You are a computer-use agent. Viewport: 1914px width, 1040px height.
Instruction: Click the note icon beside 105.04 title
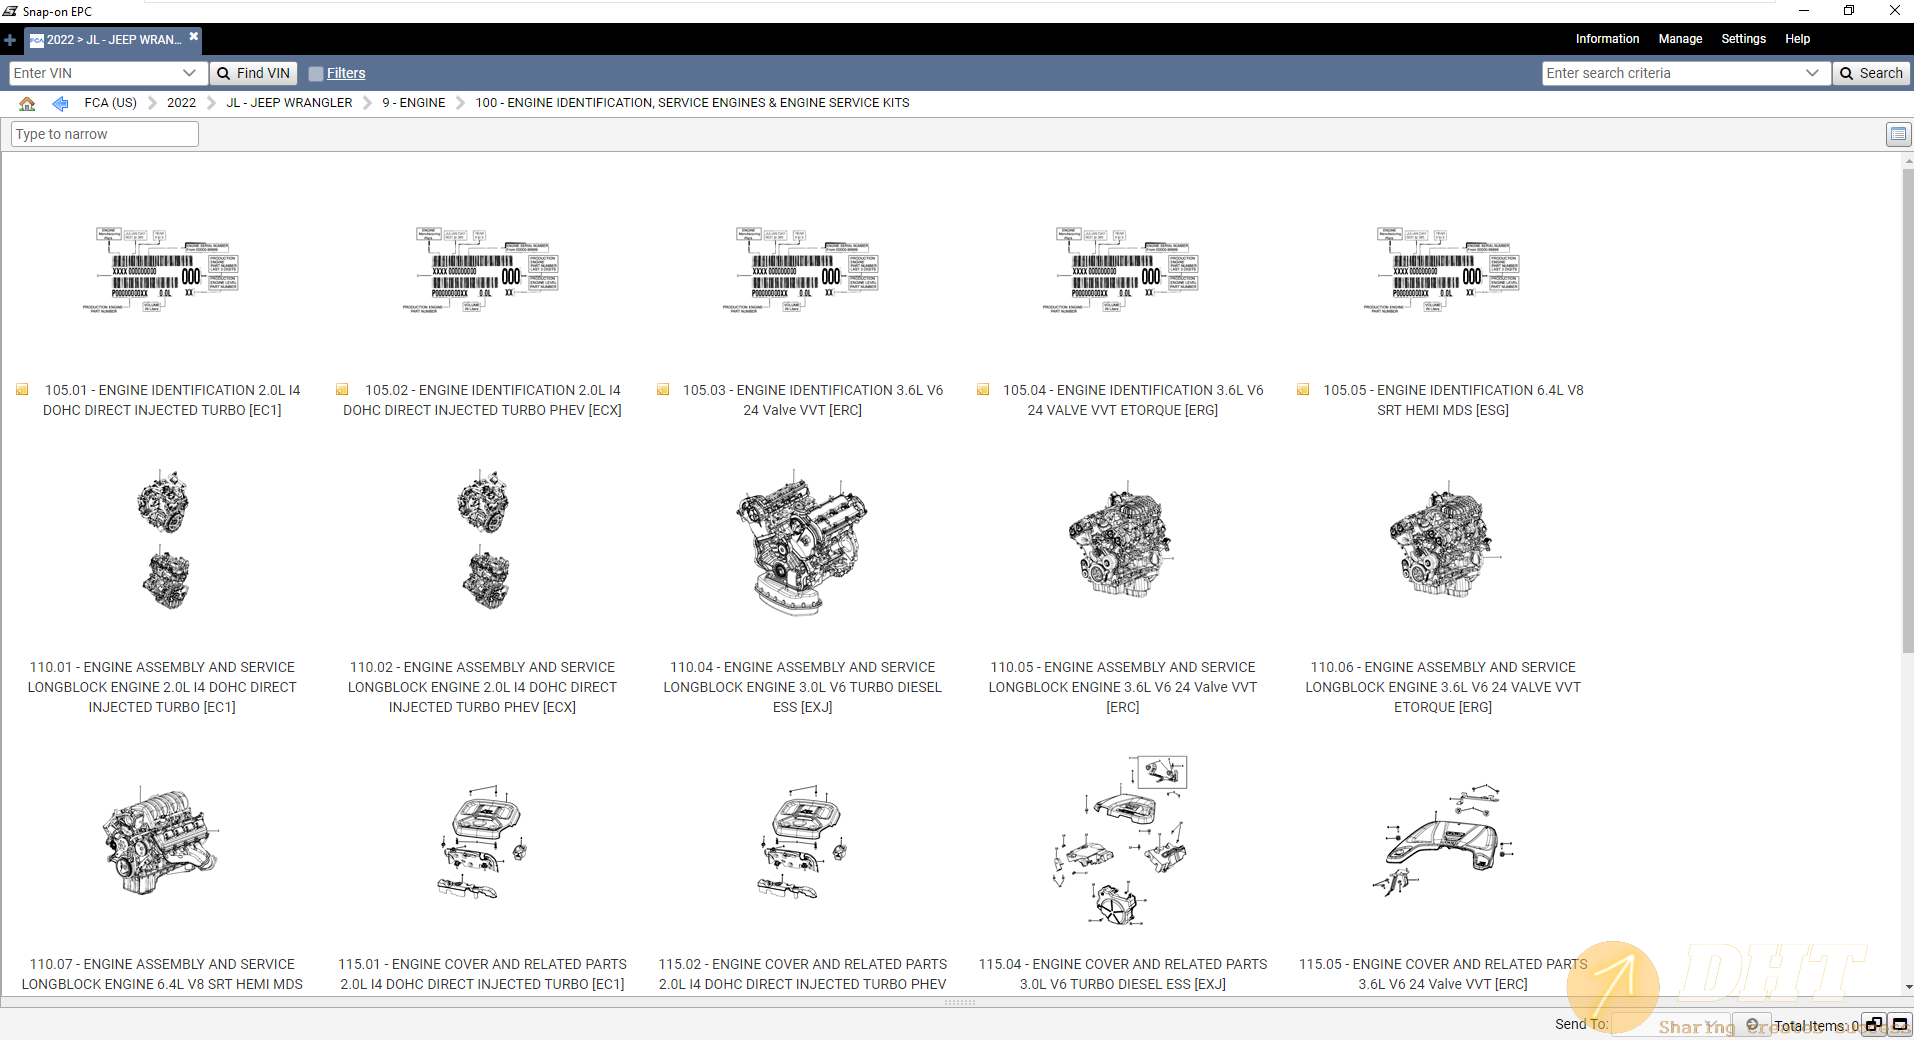tap(983, 390)
